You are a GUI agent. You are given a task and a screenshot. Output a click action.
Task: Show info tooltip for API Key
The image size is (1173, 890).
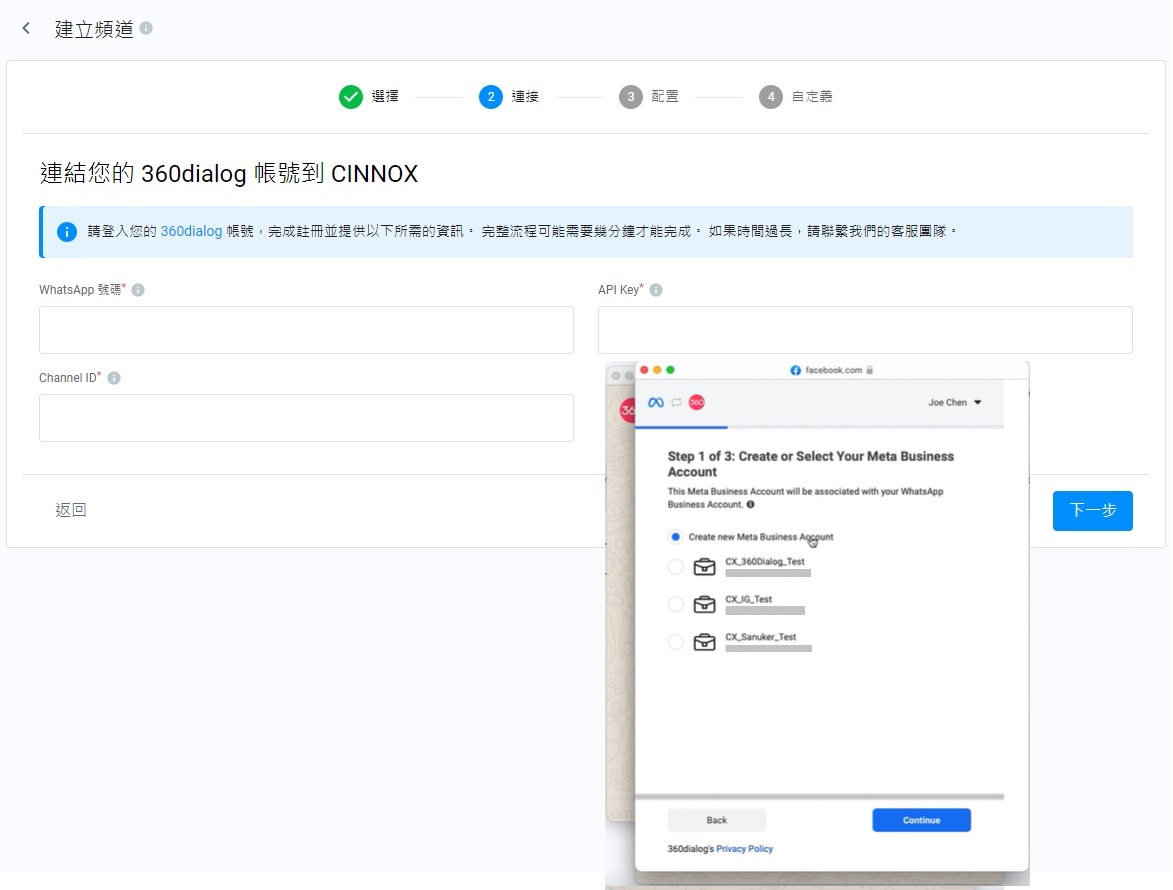coord(656,290)
